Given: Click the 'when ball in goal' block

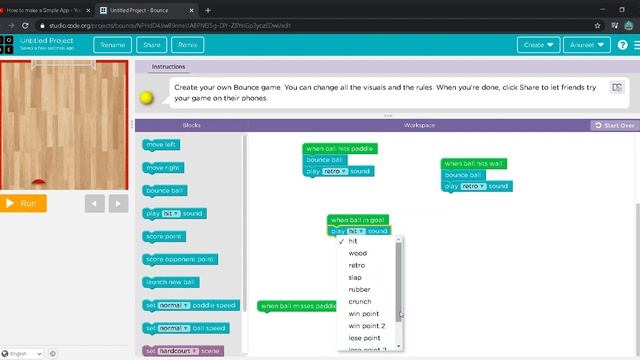Looking at the screenshot, I should (358, 220).
